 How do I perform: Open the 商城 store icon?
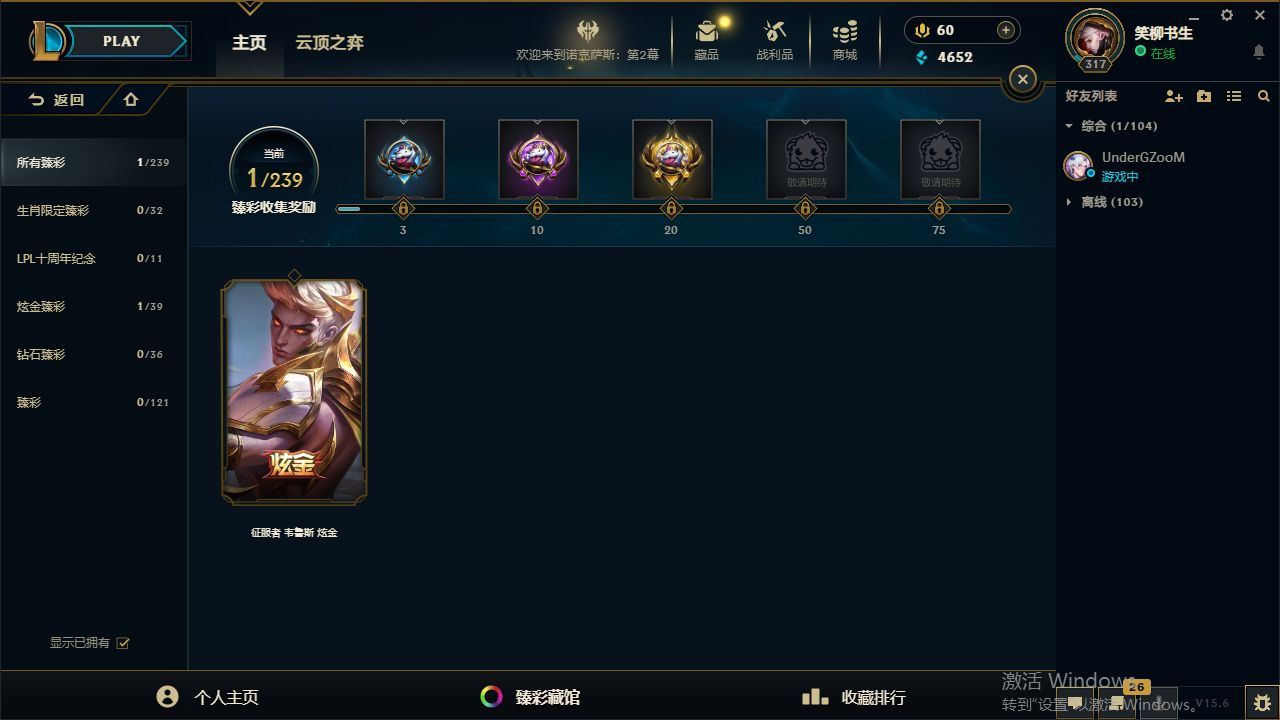pyautogui.click(x=845, y=40)
